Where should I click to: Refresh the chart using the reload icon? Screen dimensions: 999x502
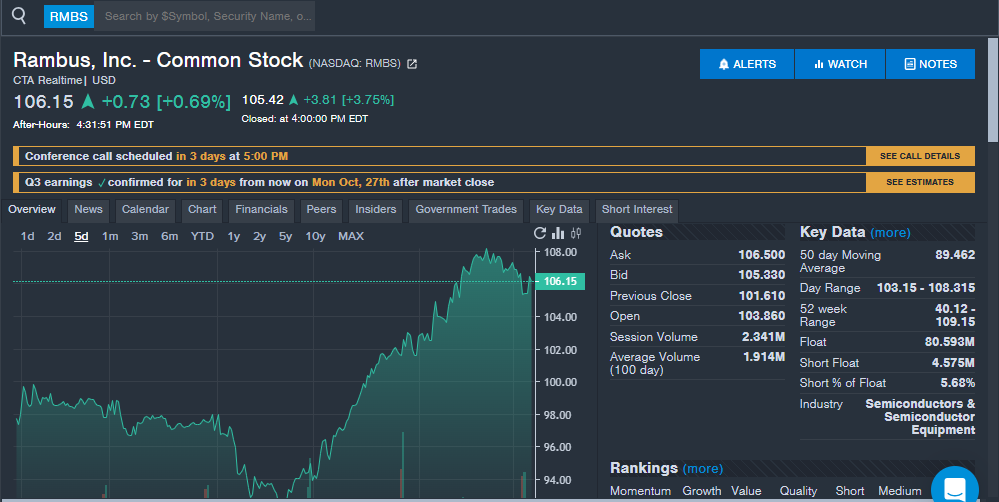tap(541, 233)
